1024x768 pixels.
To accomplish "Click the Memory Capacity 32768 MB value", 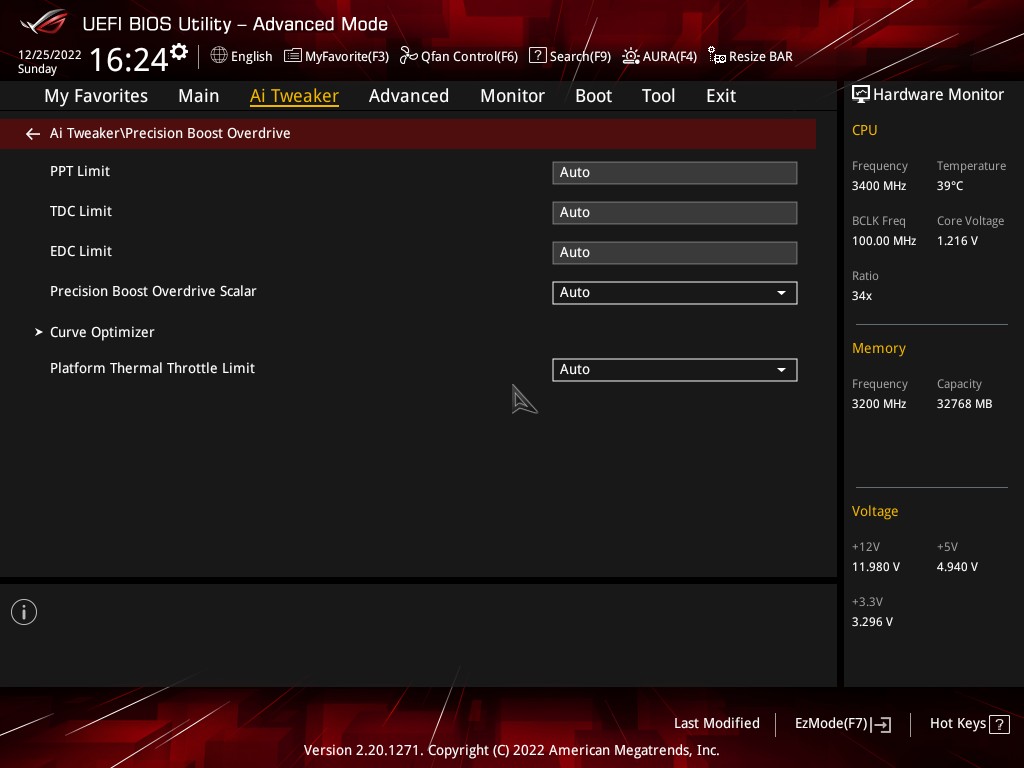I will point(964,404).
